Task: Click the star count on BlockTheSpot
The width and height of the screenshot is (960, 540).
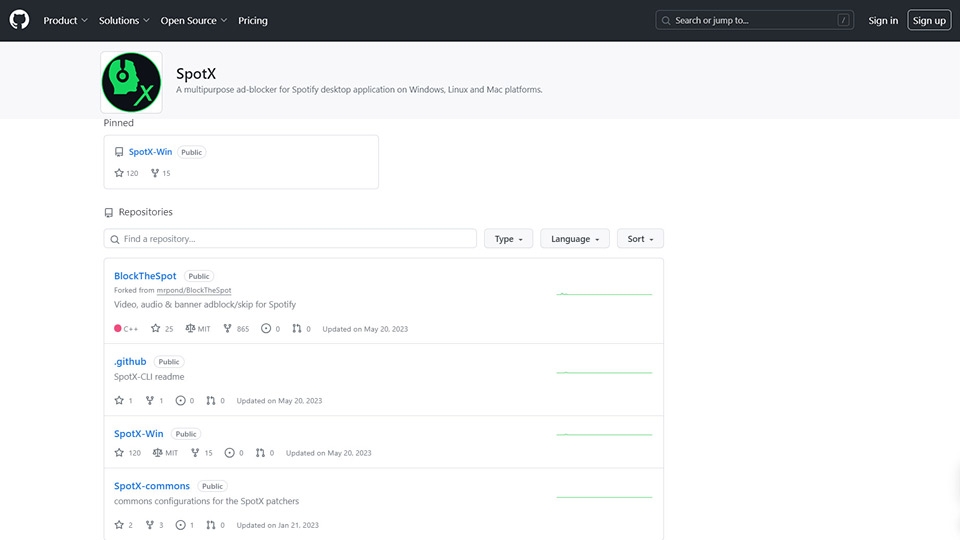Action: (162, 329)
